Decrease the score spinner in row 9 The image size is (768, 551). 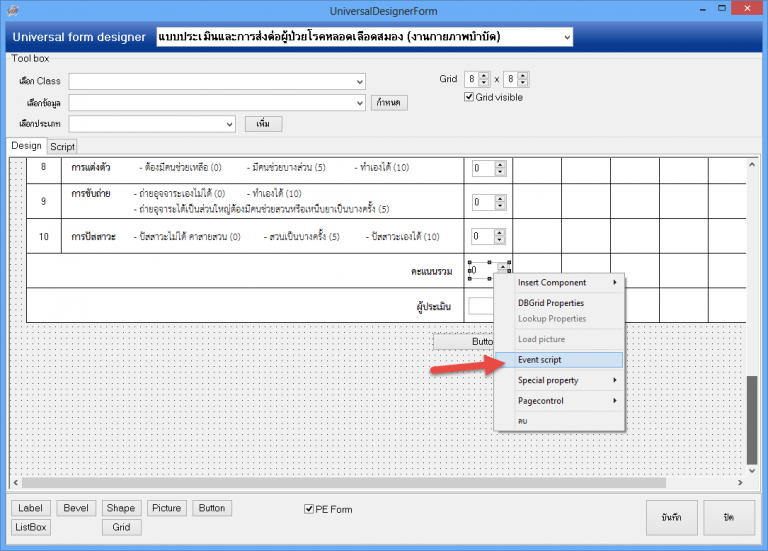tap(500, 206)
